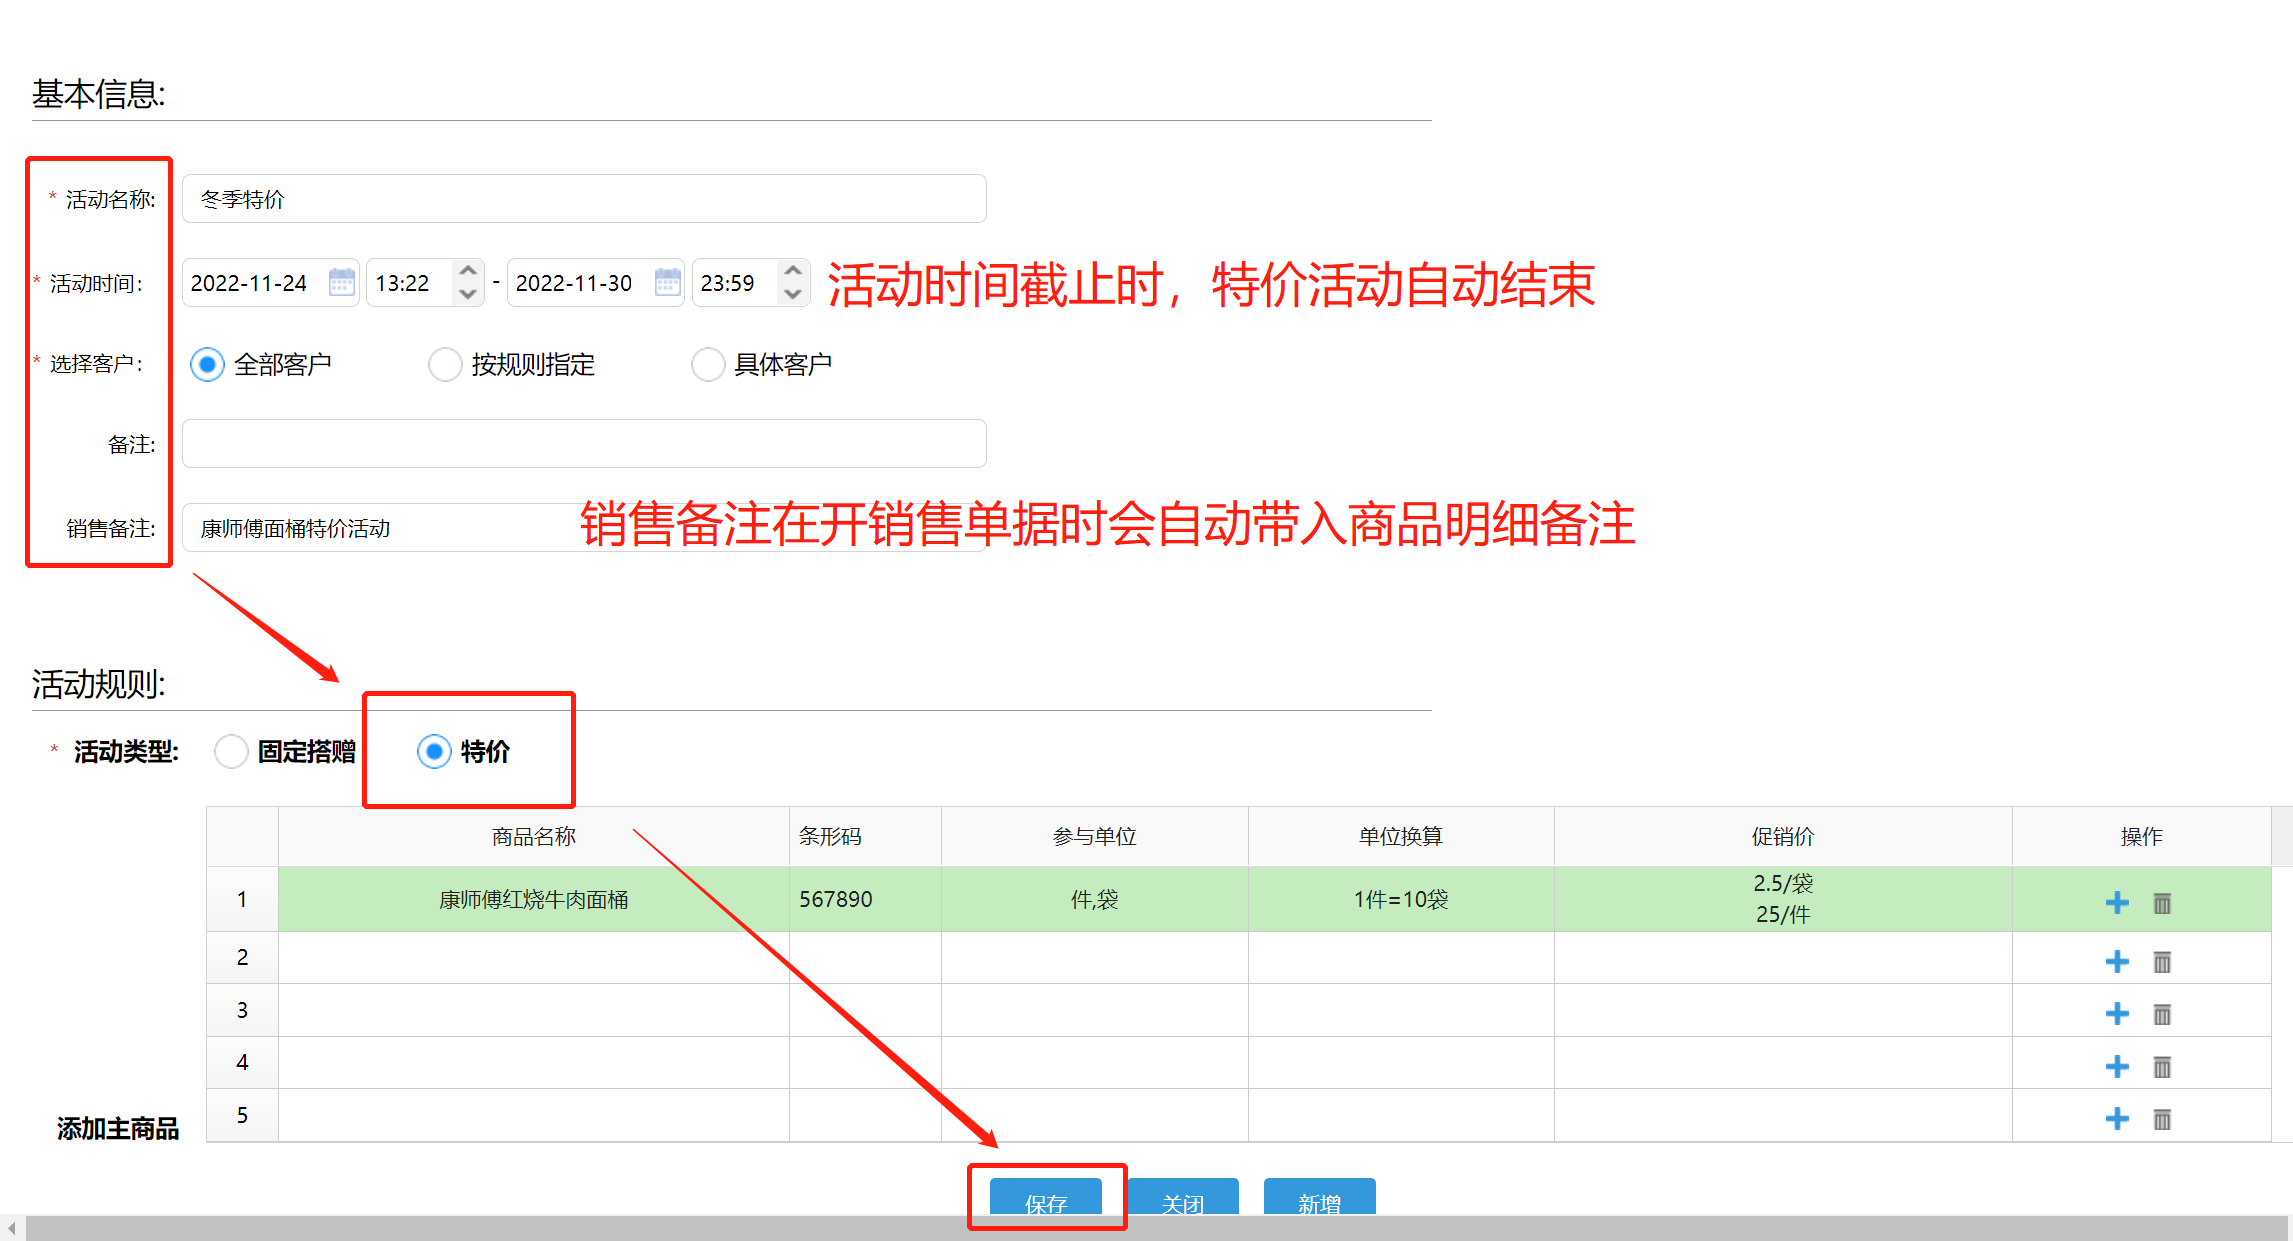The width and height of the screenshot is (2293, 1241).
Task: Click the 促销价 column header
Action: (x=1783, y=836)
